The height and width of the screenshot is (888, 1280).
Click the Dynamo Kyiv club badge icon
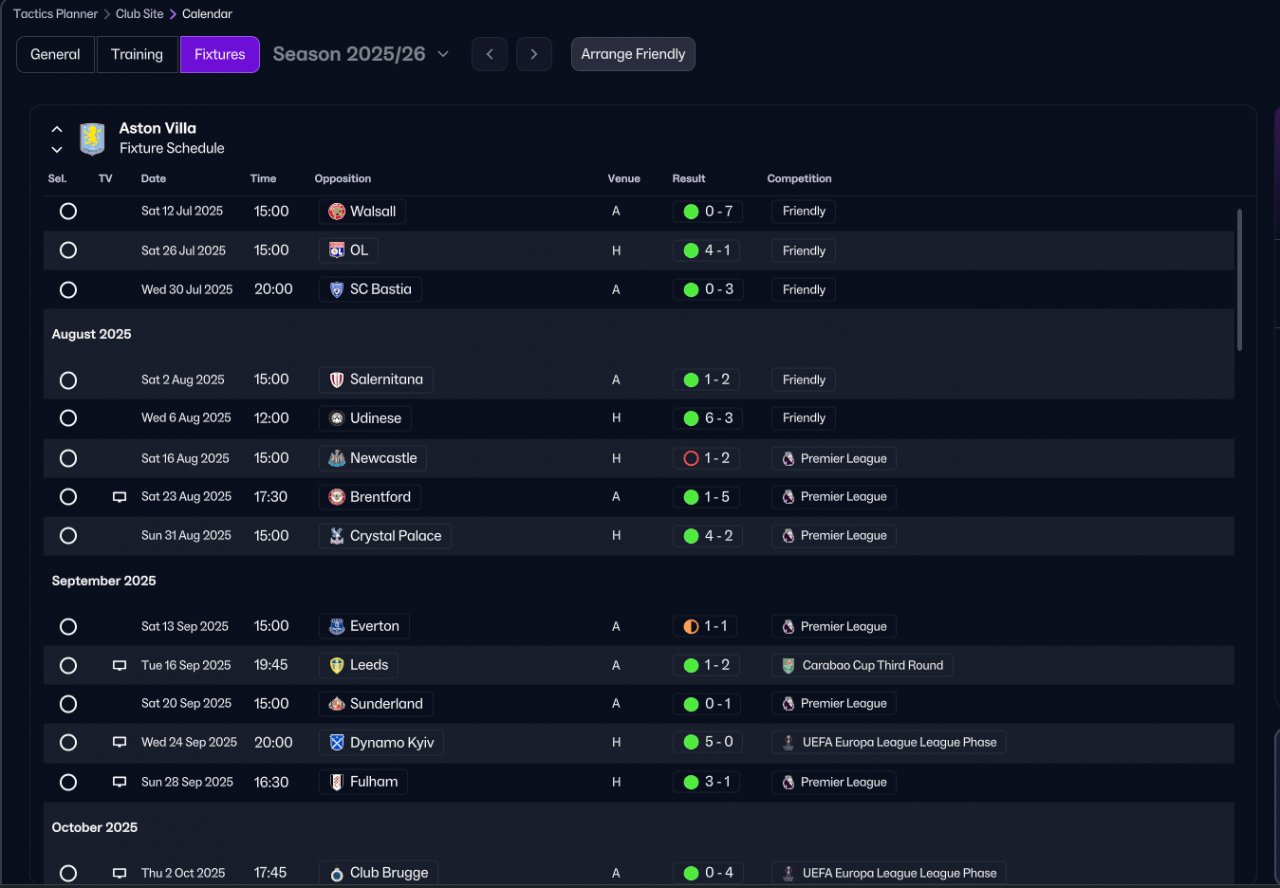pos(337,743)
